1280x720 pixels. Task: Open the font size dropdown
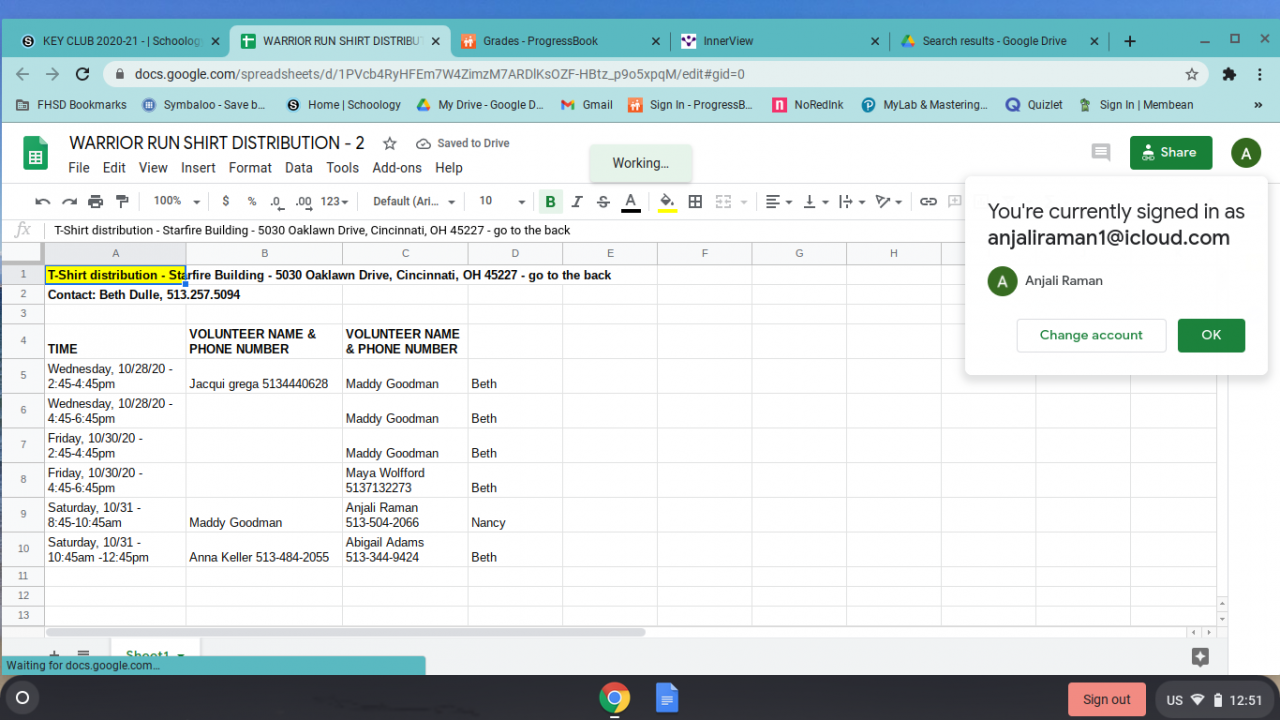click(501, 201)
